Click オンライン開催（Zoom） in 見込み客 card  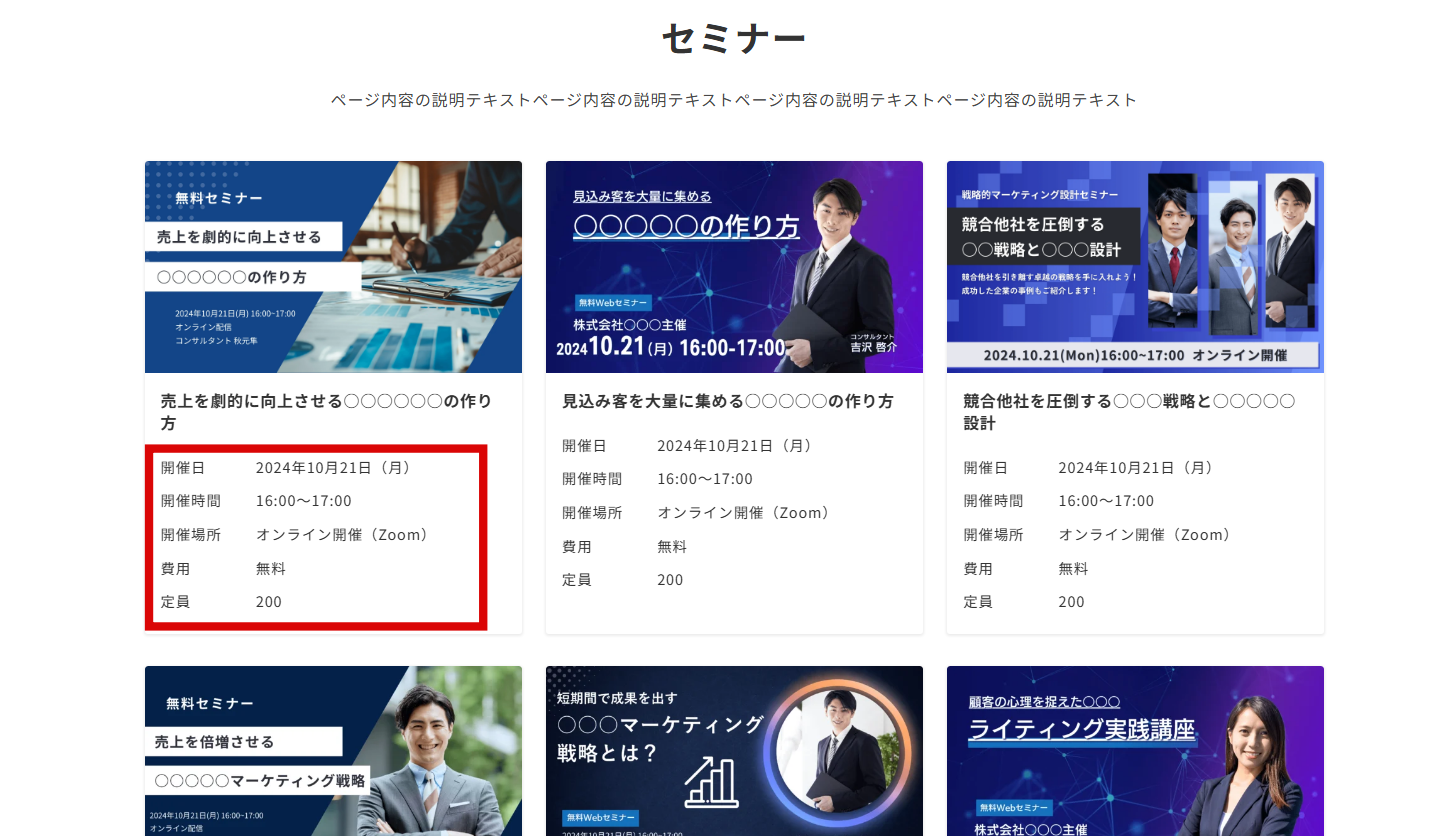743,513
